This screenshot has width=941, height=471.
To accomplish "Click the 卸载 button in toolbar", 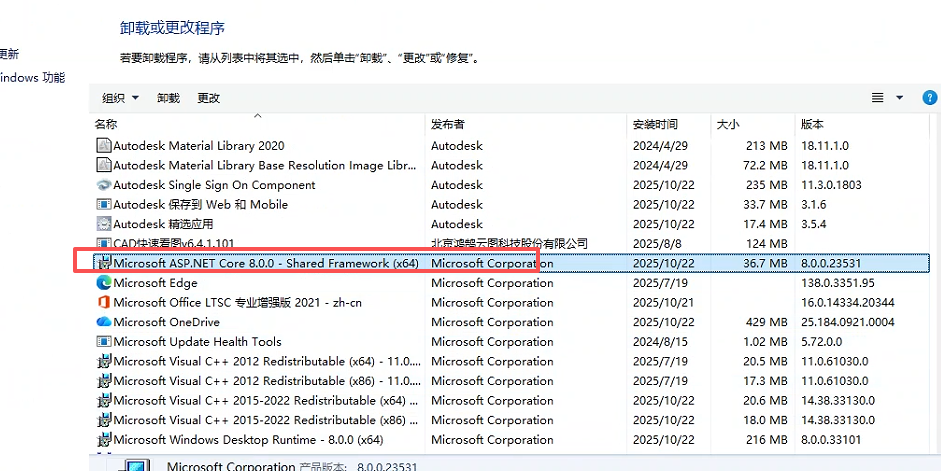I will (168, 98).
